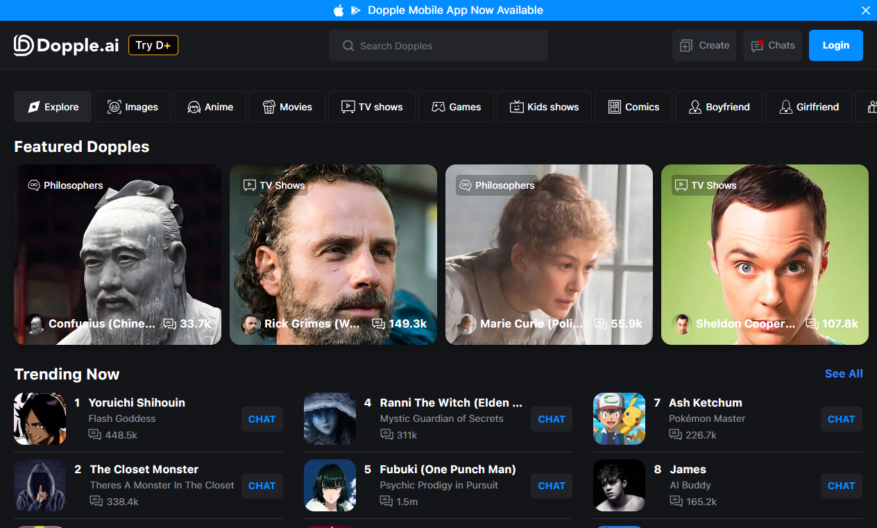877x528 pixels.
Task: Click the Yoruichi Shihouin name
Action: (x=136, y=403)
